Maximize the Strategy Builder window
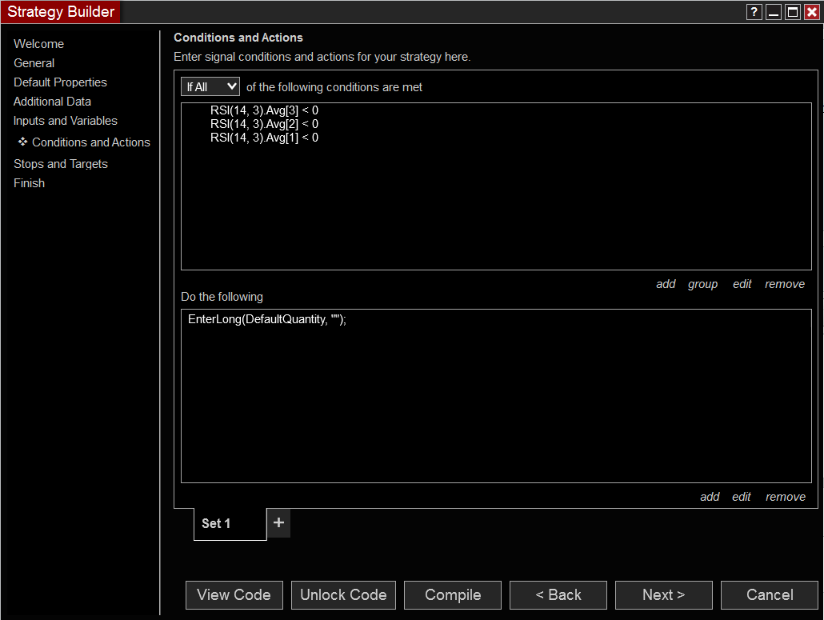This screenshot has height=620, width=824. [x=792, y=12]
